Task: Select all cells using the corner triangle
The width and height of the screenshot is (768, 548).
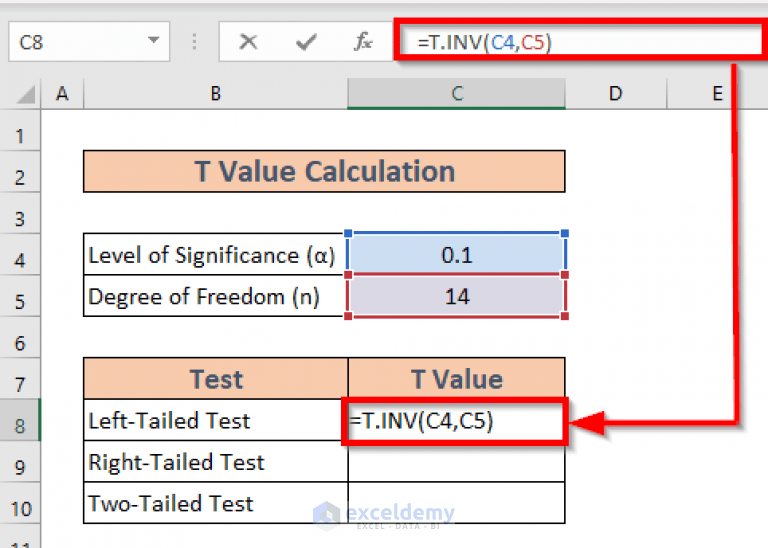Action: [25, 94]
